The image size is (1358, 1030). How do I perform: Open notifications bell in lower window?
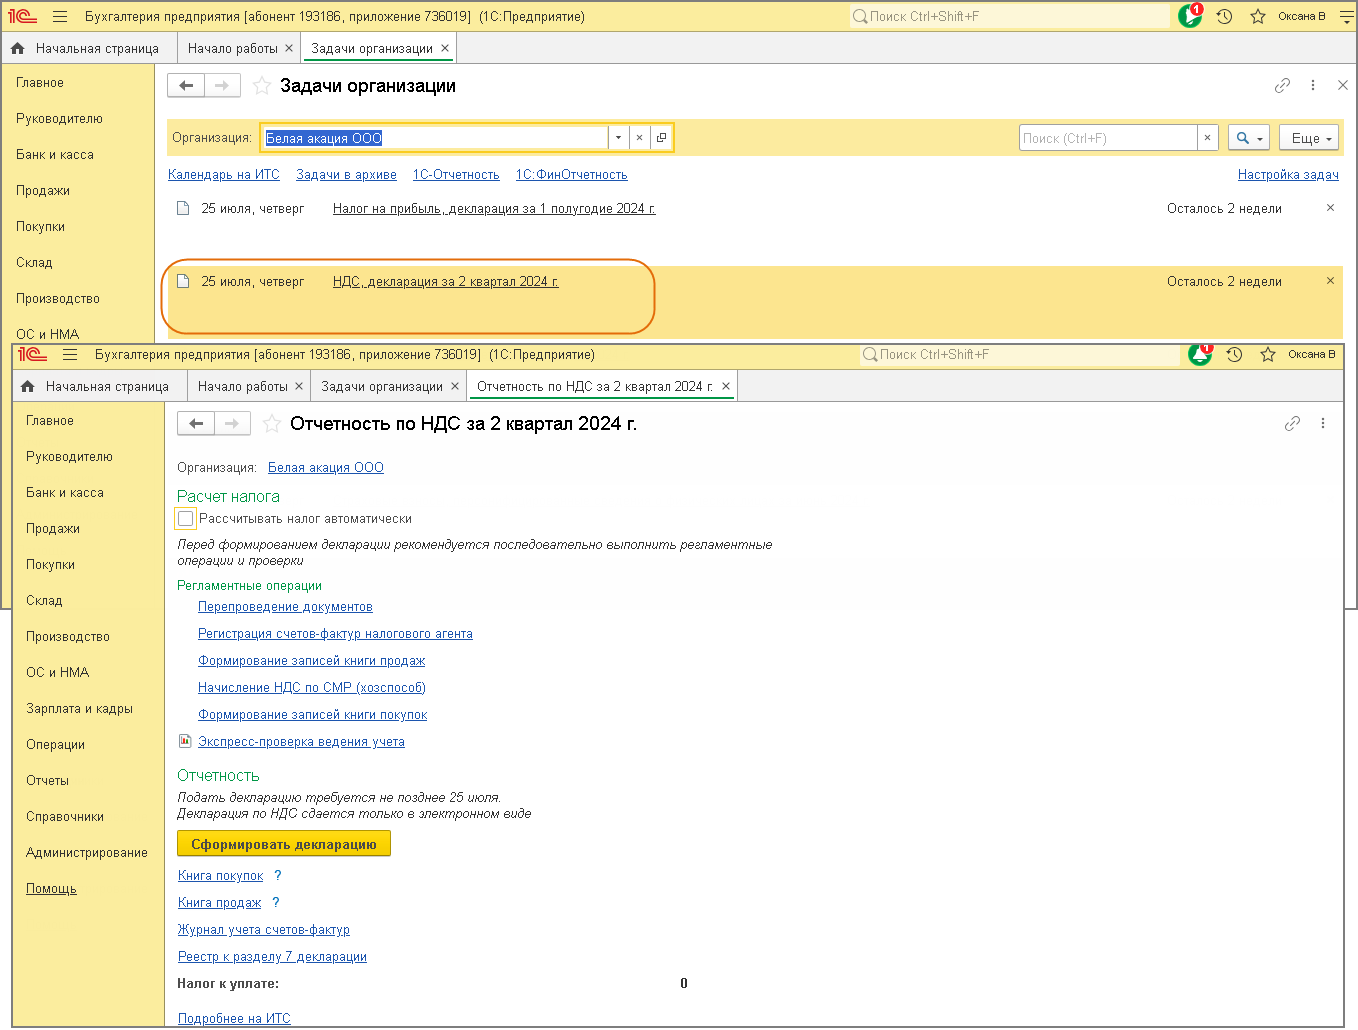[1200, 354]
